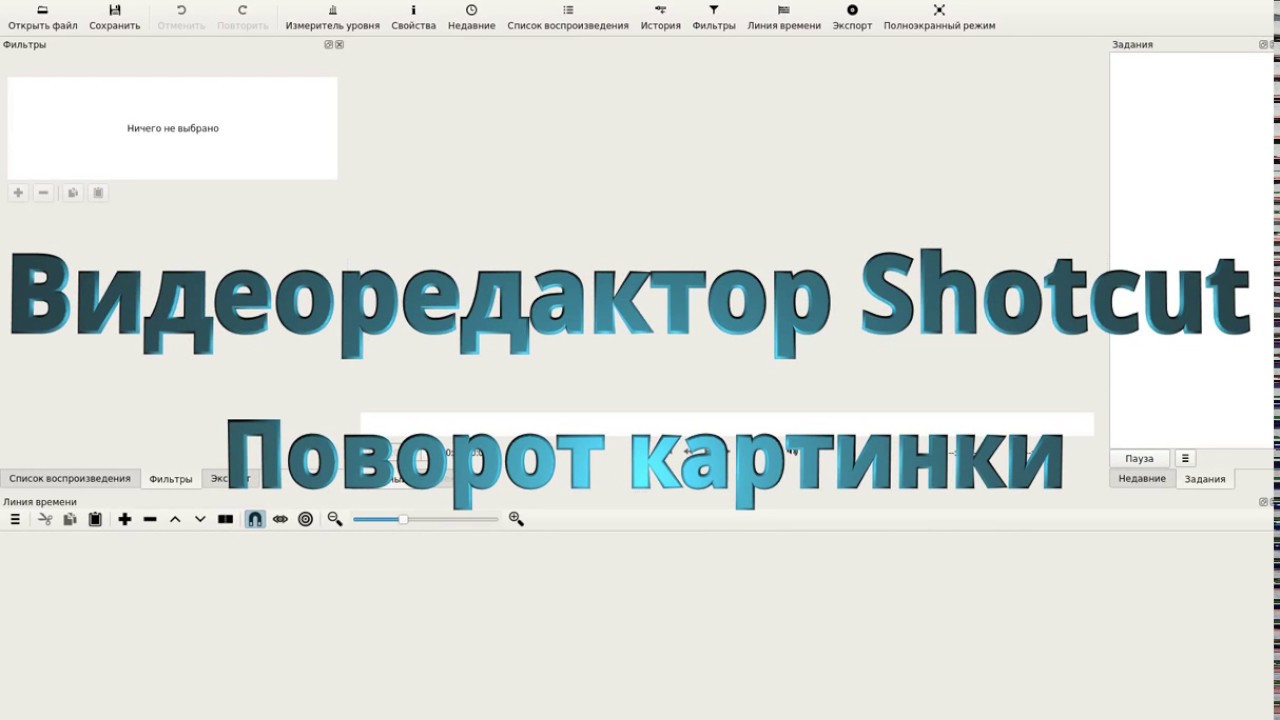Overwrite clip with down chevron
The width and height of the screenshot is (1280, 720).
click(200, 519)
